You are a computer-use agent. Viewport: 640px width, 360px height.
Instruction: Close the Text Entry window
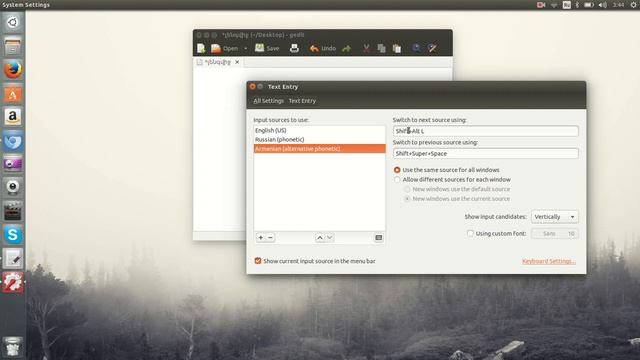[x=252, y=87]
